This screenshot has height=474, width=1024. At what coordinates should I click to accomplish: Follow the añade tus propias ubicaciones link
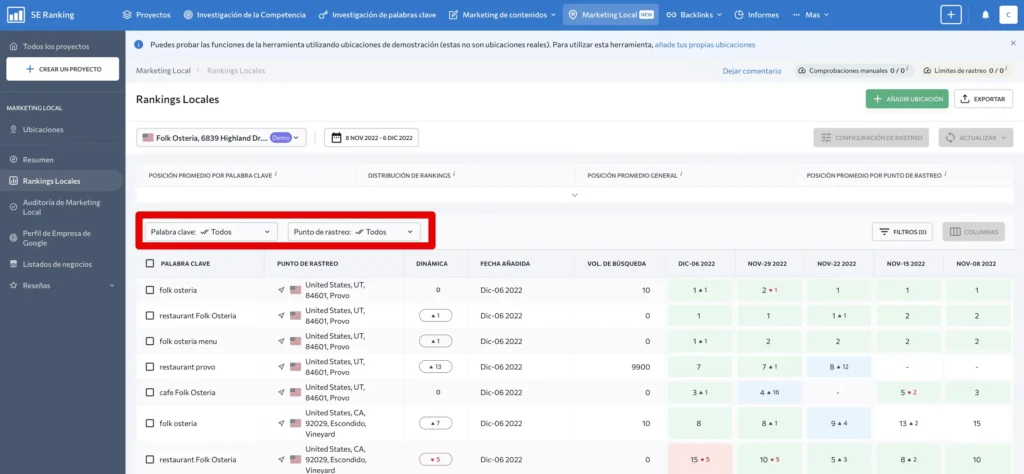(x=705, y=45)
